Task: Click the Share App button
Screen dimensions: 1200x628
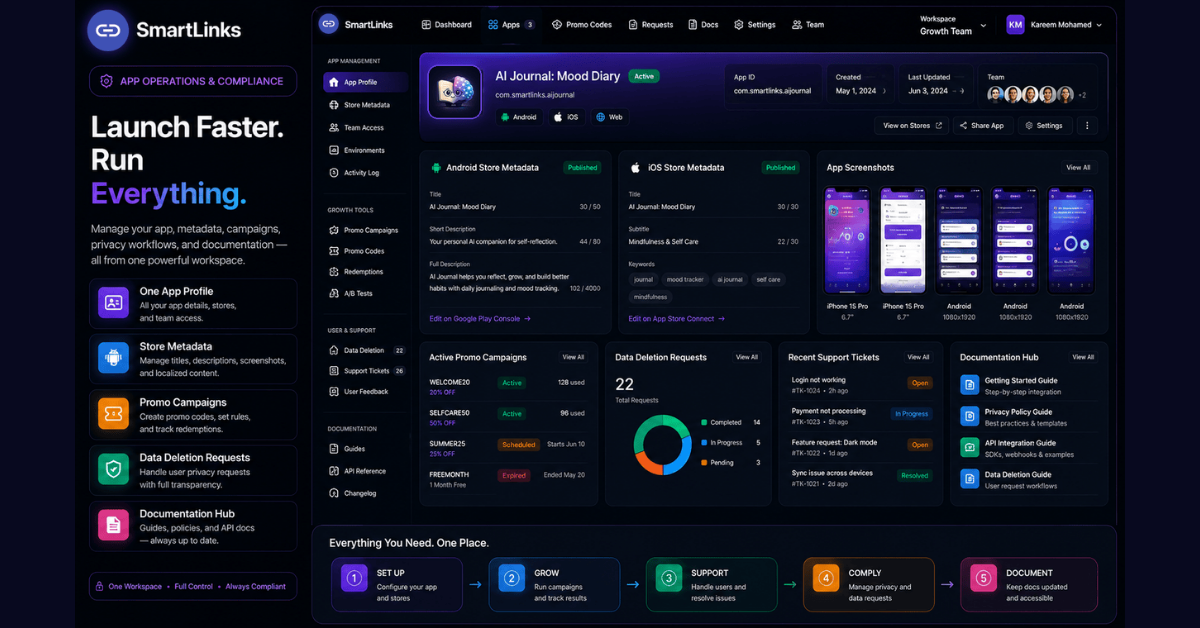Action: [983, 126]
